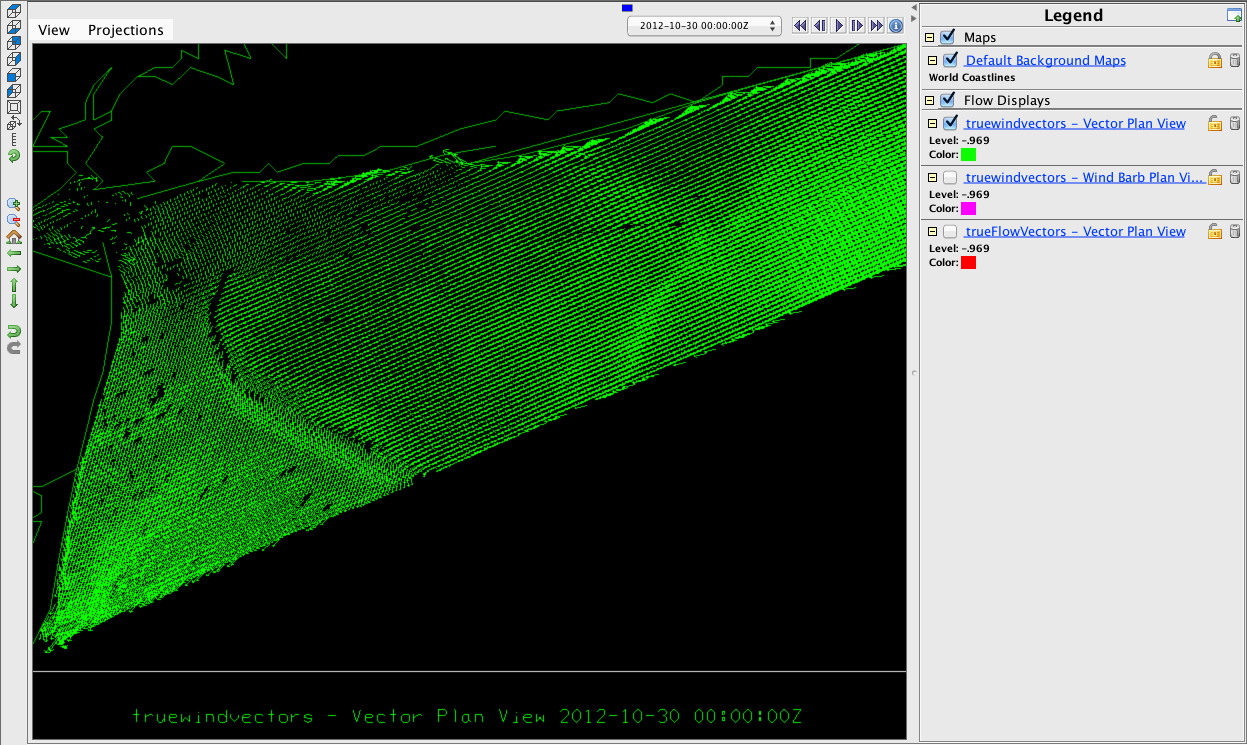Click the zoom out magnifier icon
The height and width of the screenshot is (745, 1247).
point(14,220)
